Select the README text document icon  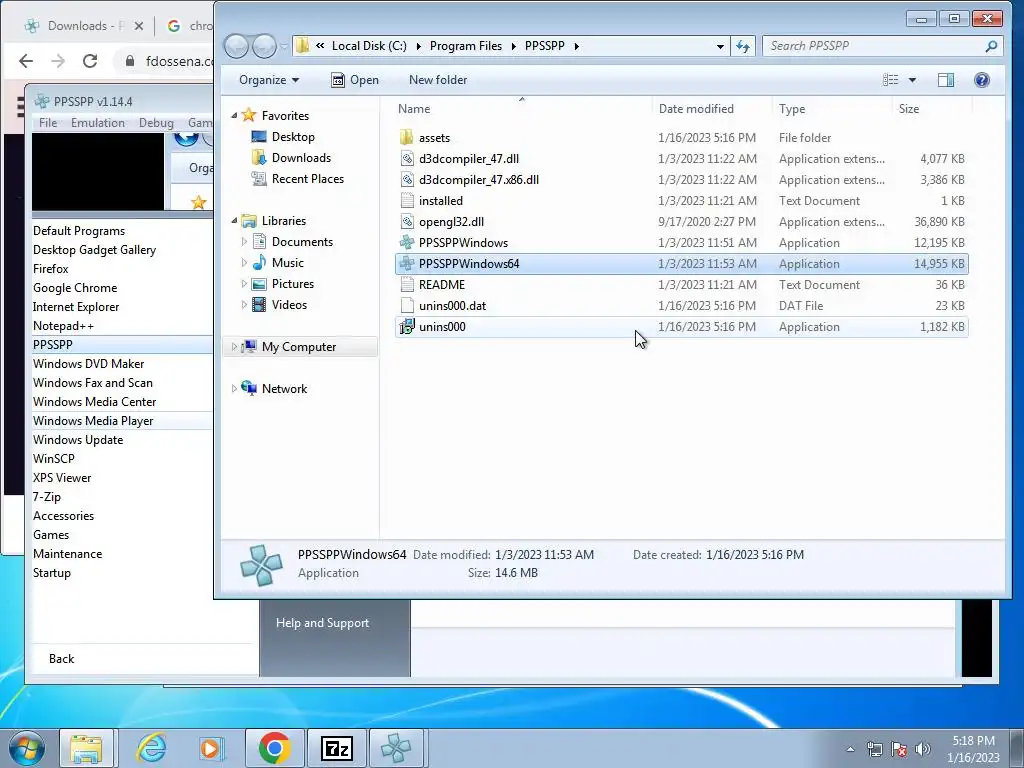(407, 284)
